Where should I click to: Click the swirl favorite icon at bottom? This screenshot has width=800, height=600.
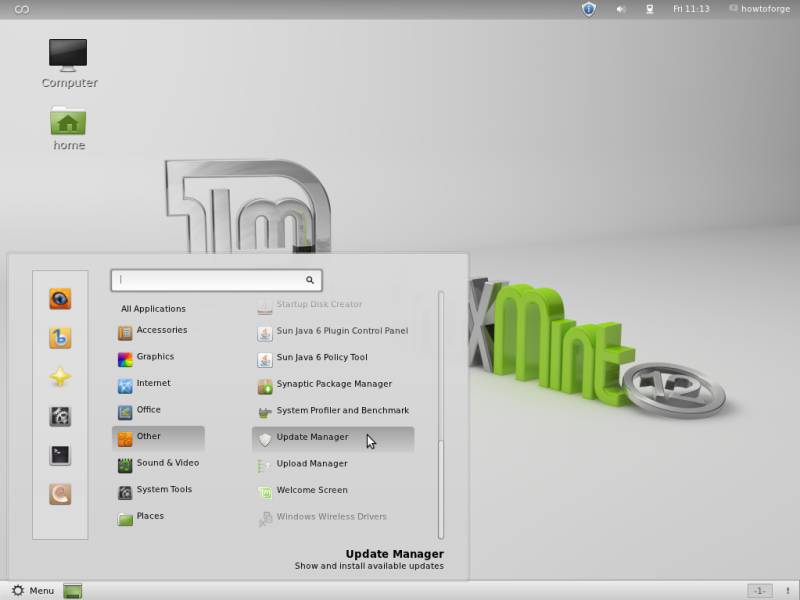60,494
